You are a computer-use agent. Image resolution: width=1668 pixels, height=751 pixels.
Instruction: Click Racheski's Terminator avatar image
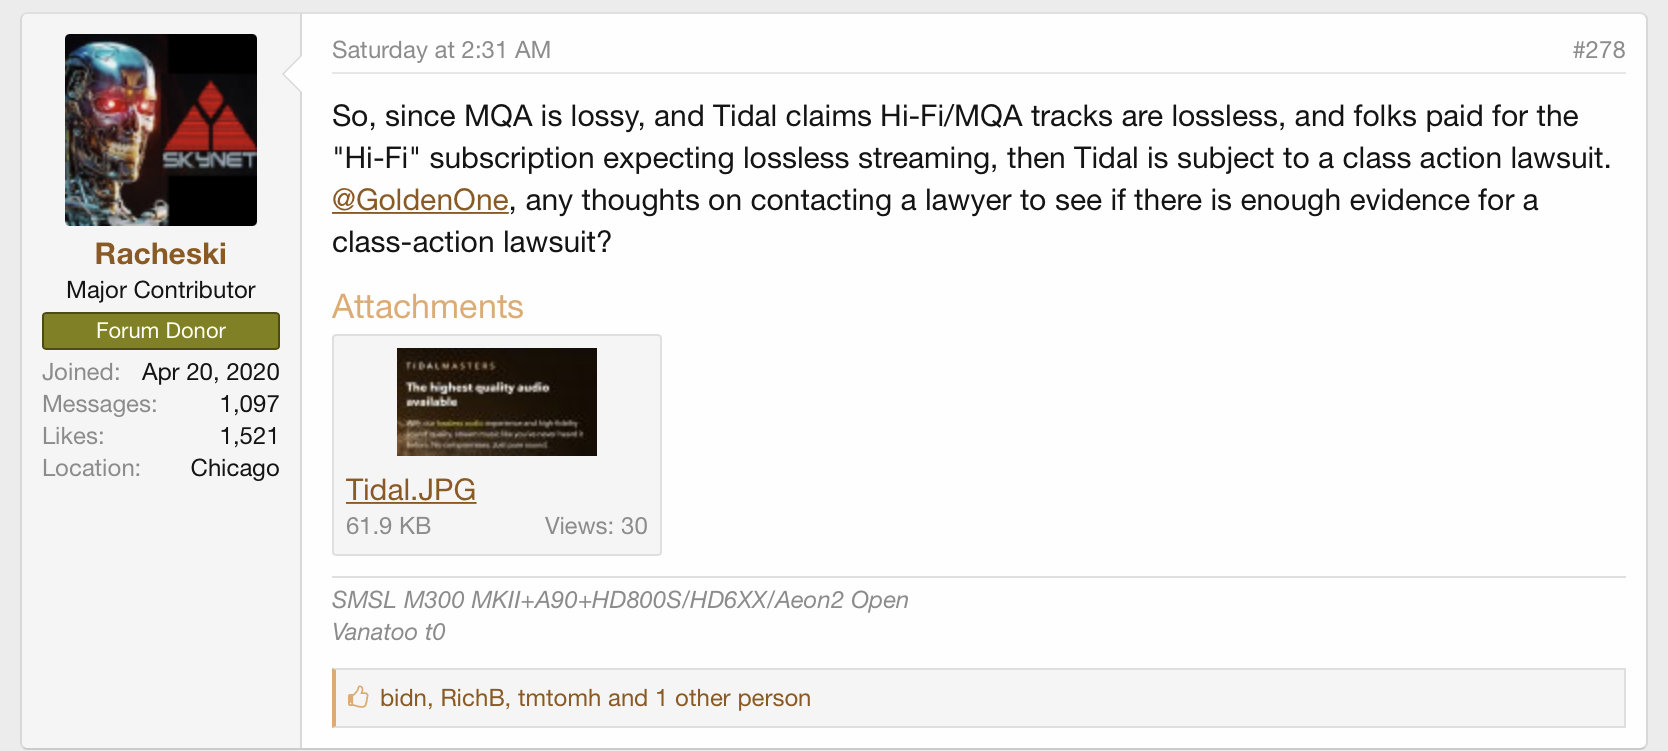161,130
